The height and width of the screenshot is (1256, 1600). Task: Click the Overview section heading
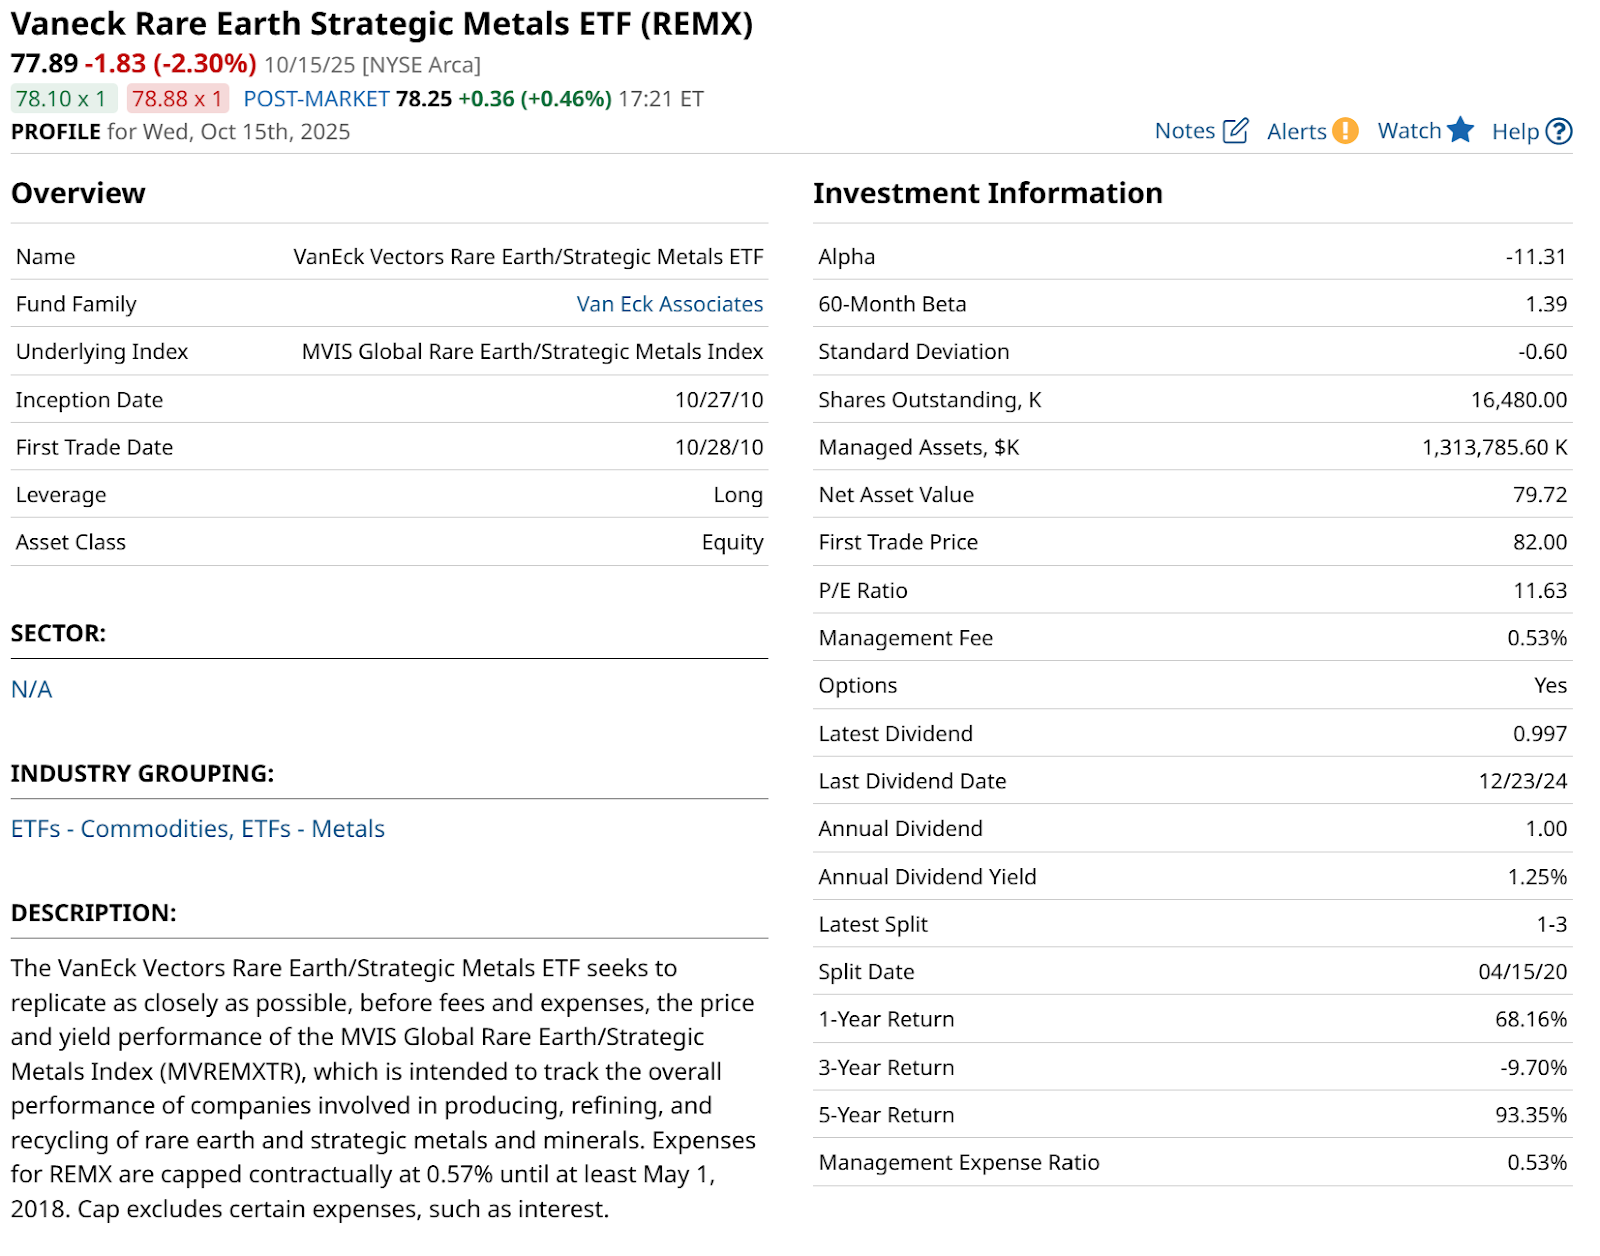pyautogui.click(x=78, y=193)
